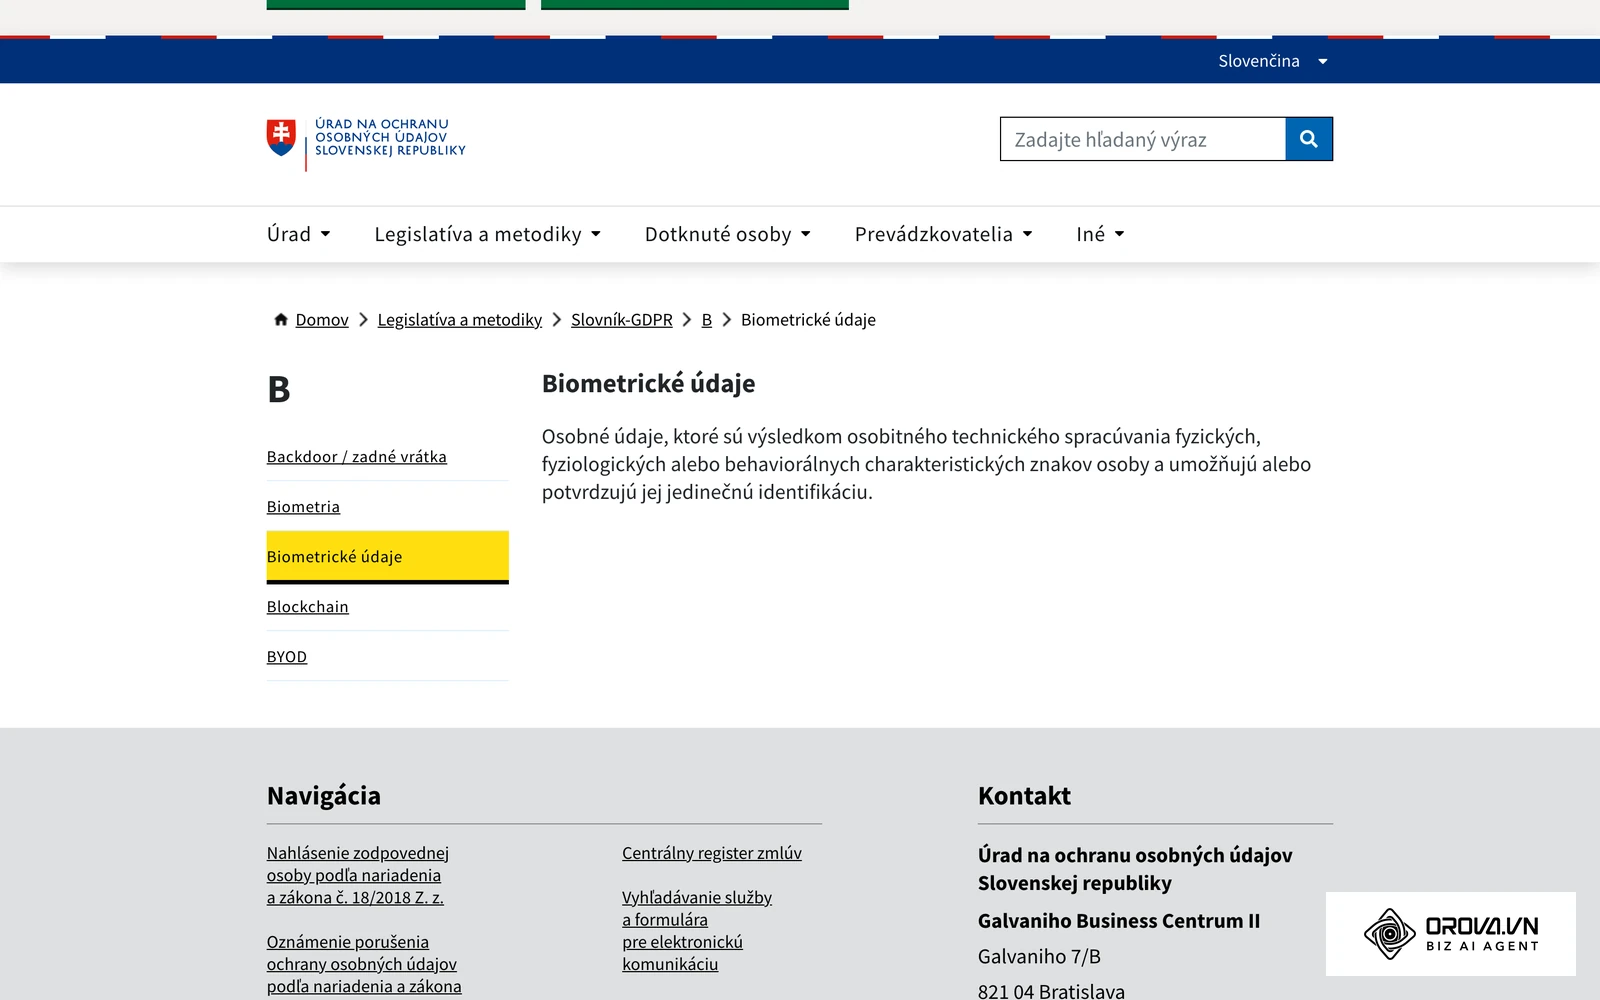Open Slovník-GDPR breadcrumb link

[x=622, y=320]
